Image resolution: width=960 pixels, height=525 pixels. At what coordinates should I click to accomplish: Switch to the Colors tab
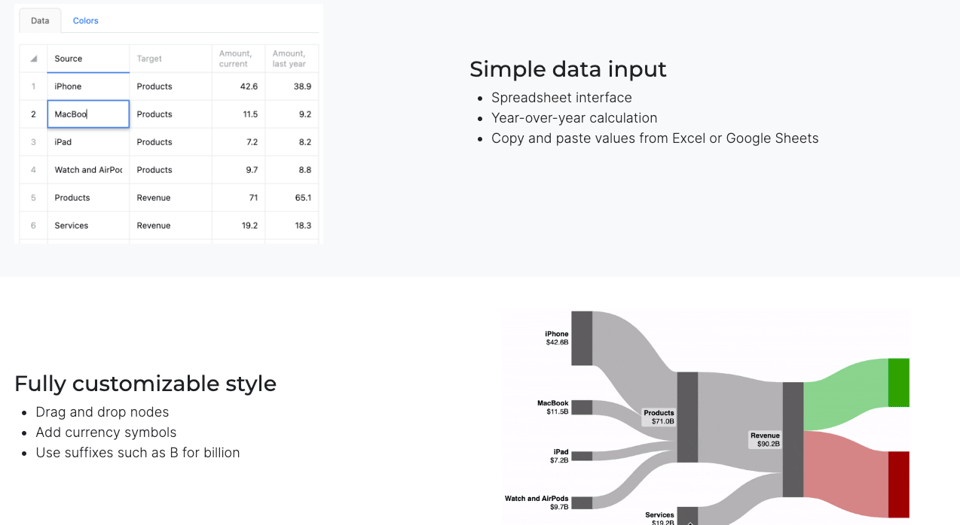85,21
